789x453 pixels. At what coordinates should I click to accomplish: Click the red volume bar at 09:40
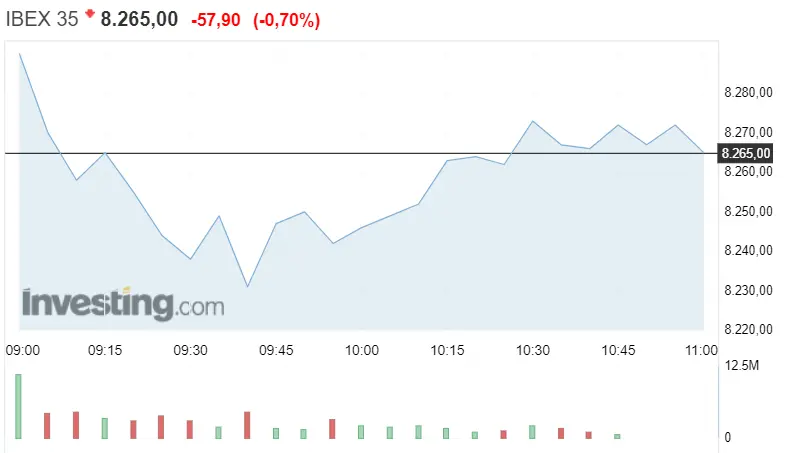247,425
